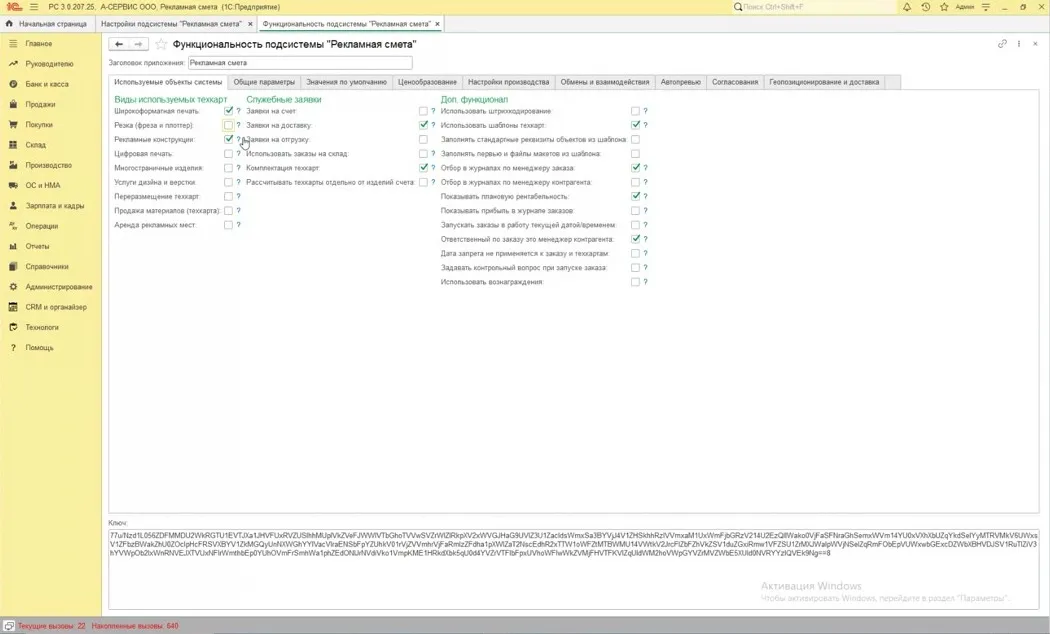Image resolution: width=1050 pixels, height=634 pixels.
Task: Go to Банк и касса section
Action: (x=46, y=84)
